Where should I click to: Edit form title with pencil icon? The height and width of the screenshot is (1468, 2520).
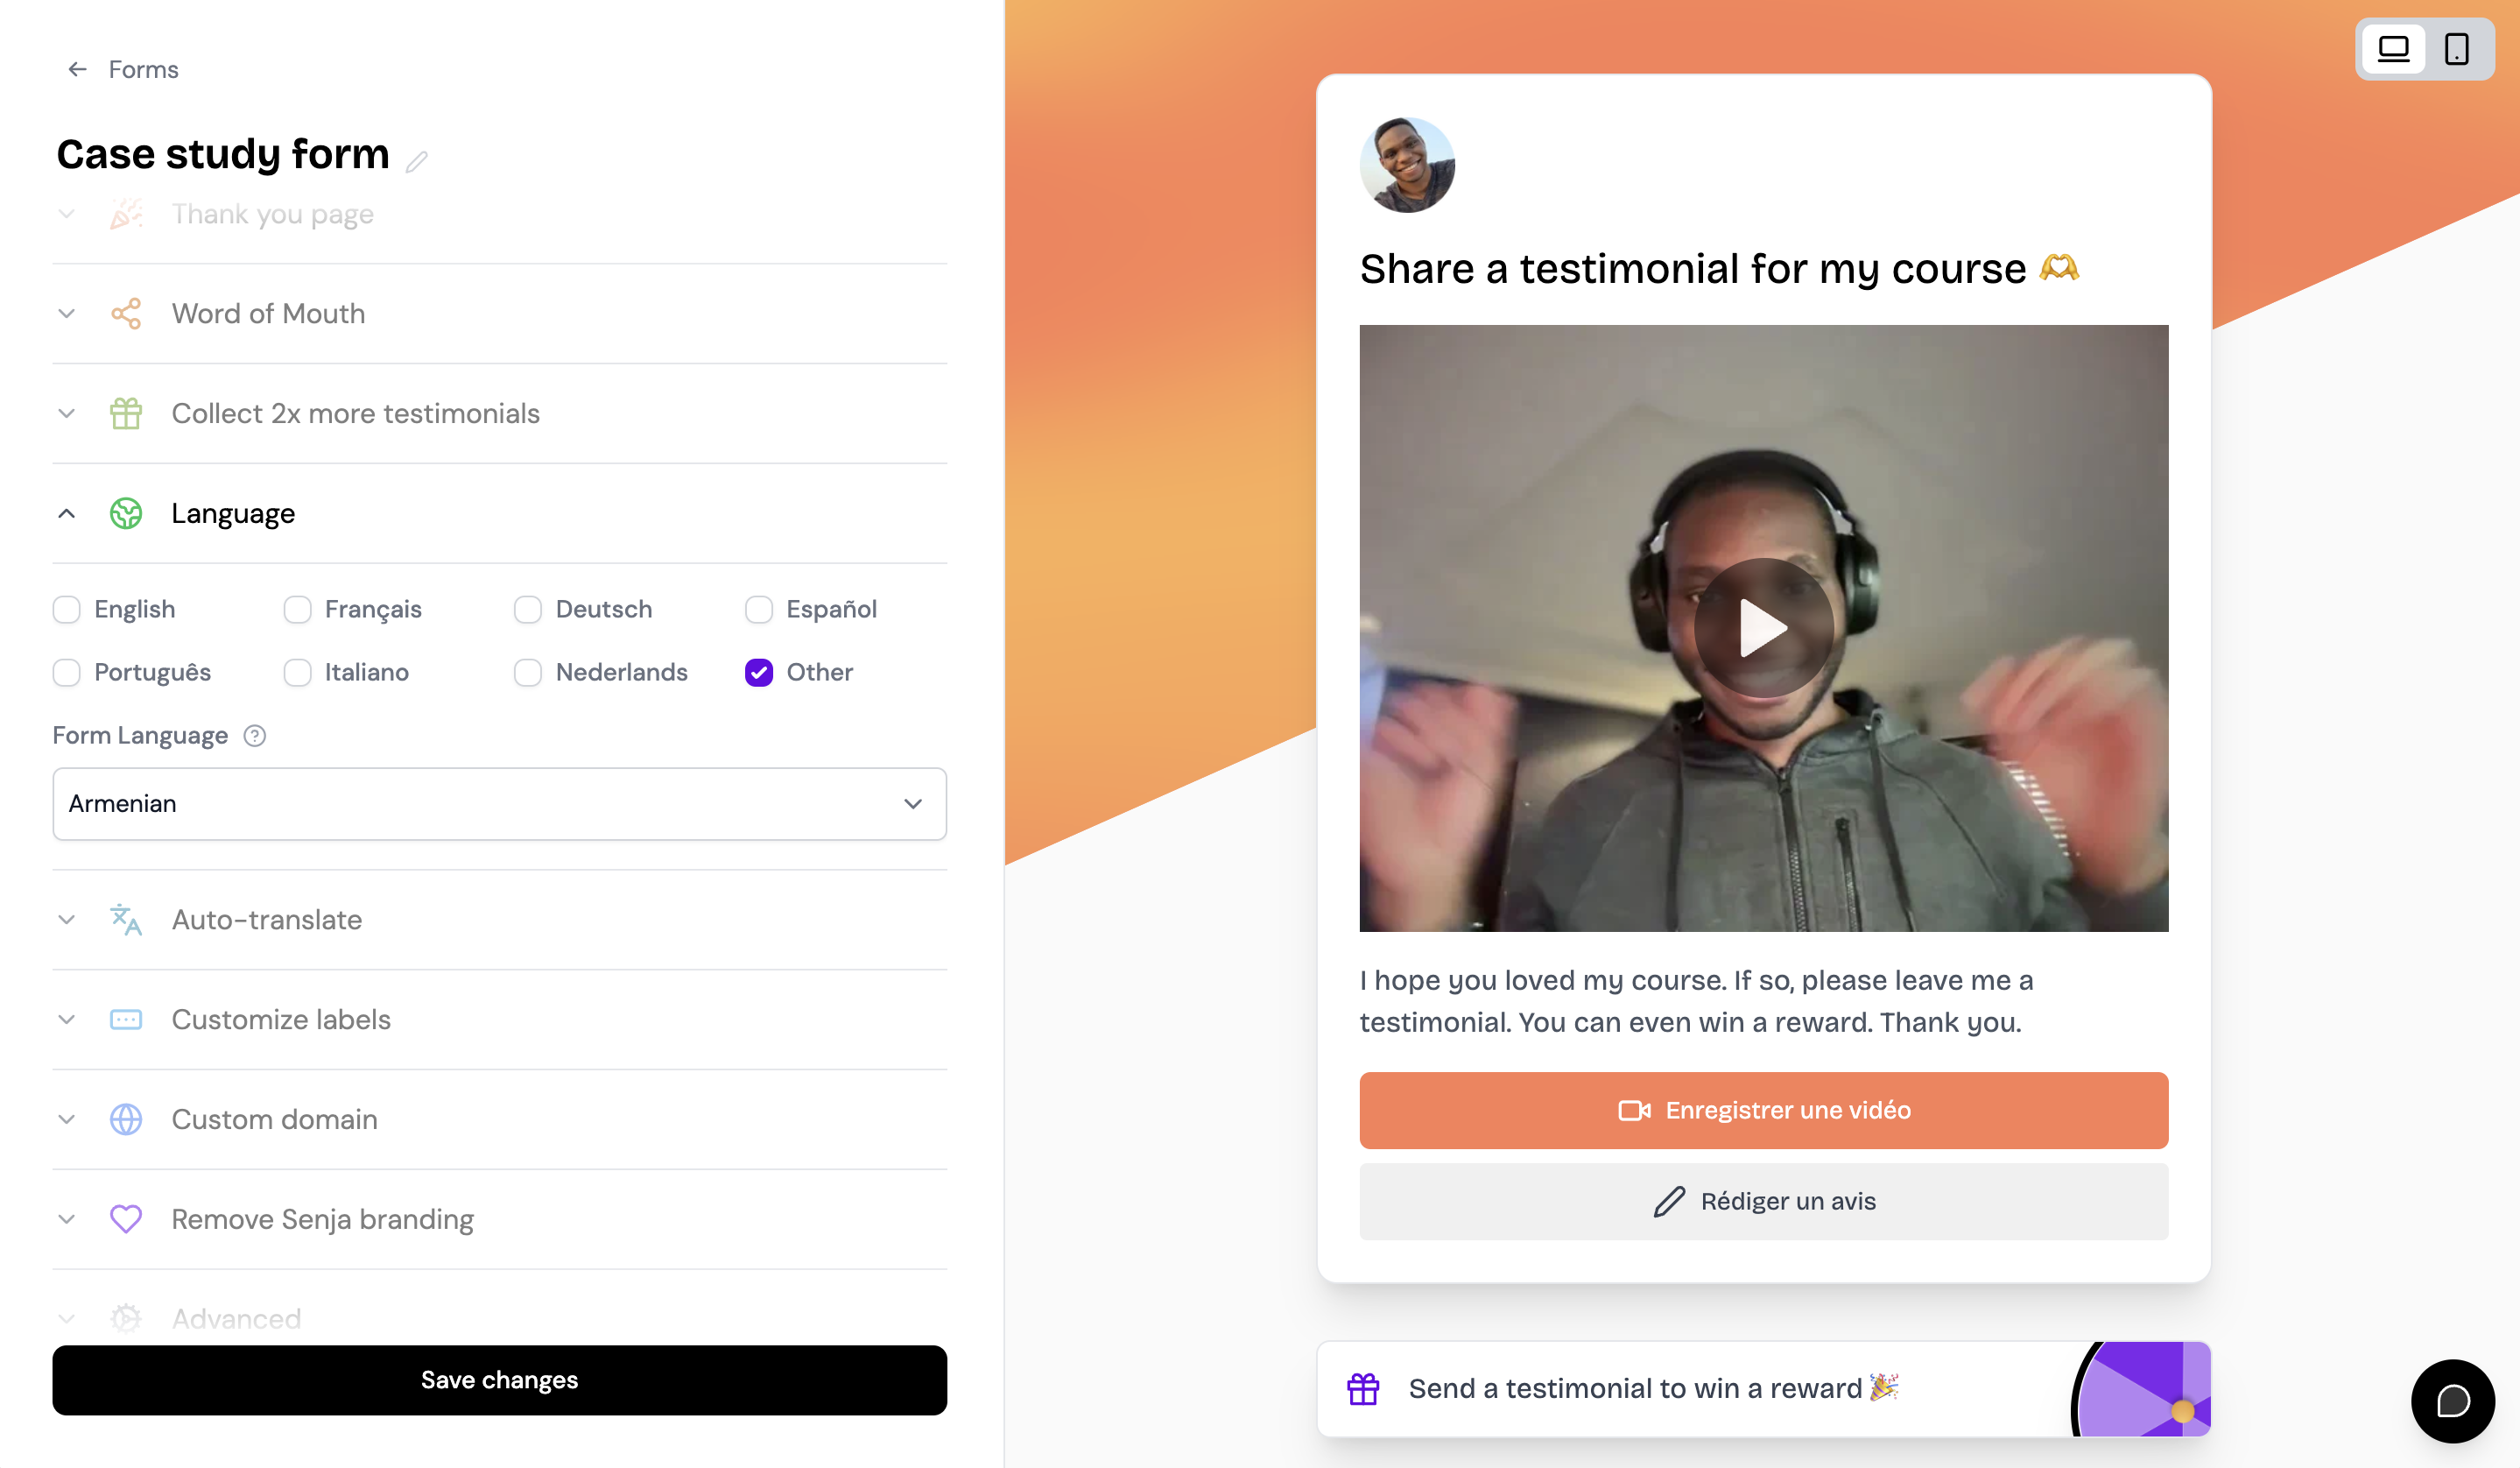pyautogui.click(x=417, y=160)
